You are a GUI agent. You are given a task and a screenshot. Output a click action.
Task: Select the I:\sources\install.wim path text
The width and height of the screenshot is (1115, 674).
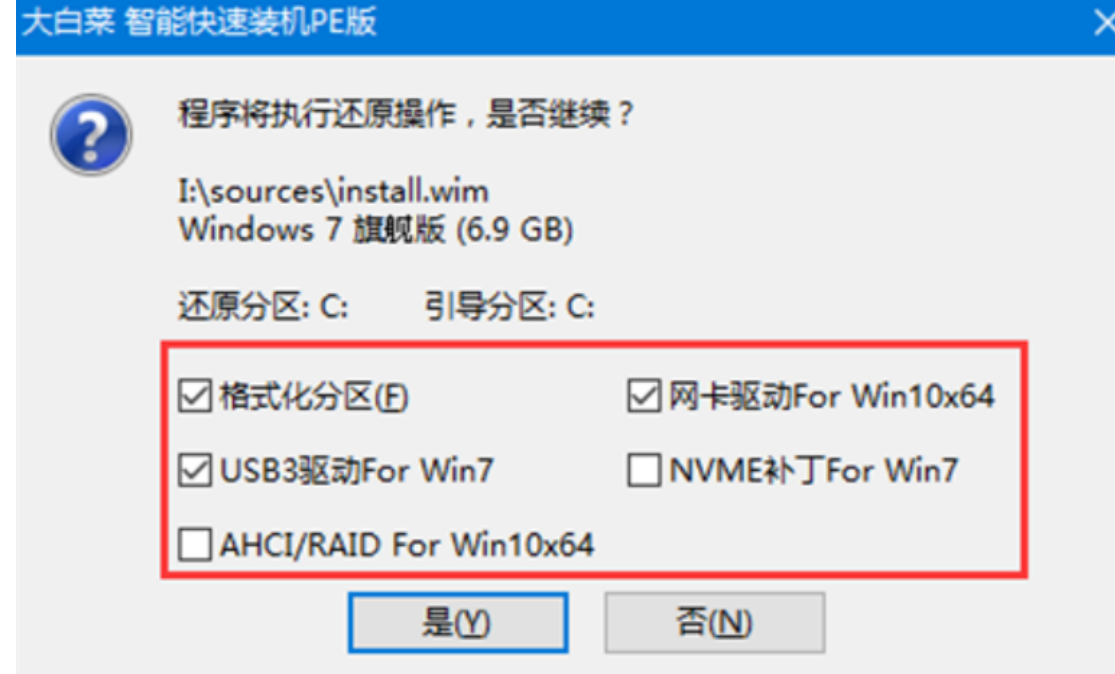tap(334, 192)
